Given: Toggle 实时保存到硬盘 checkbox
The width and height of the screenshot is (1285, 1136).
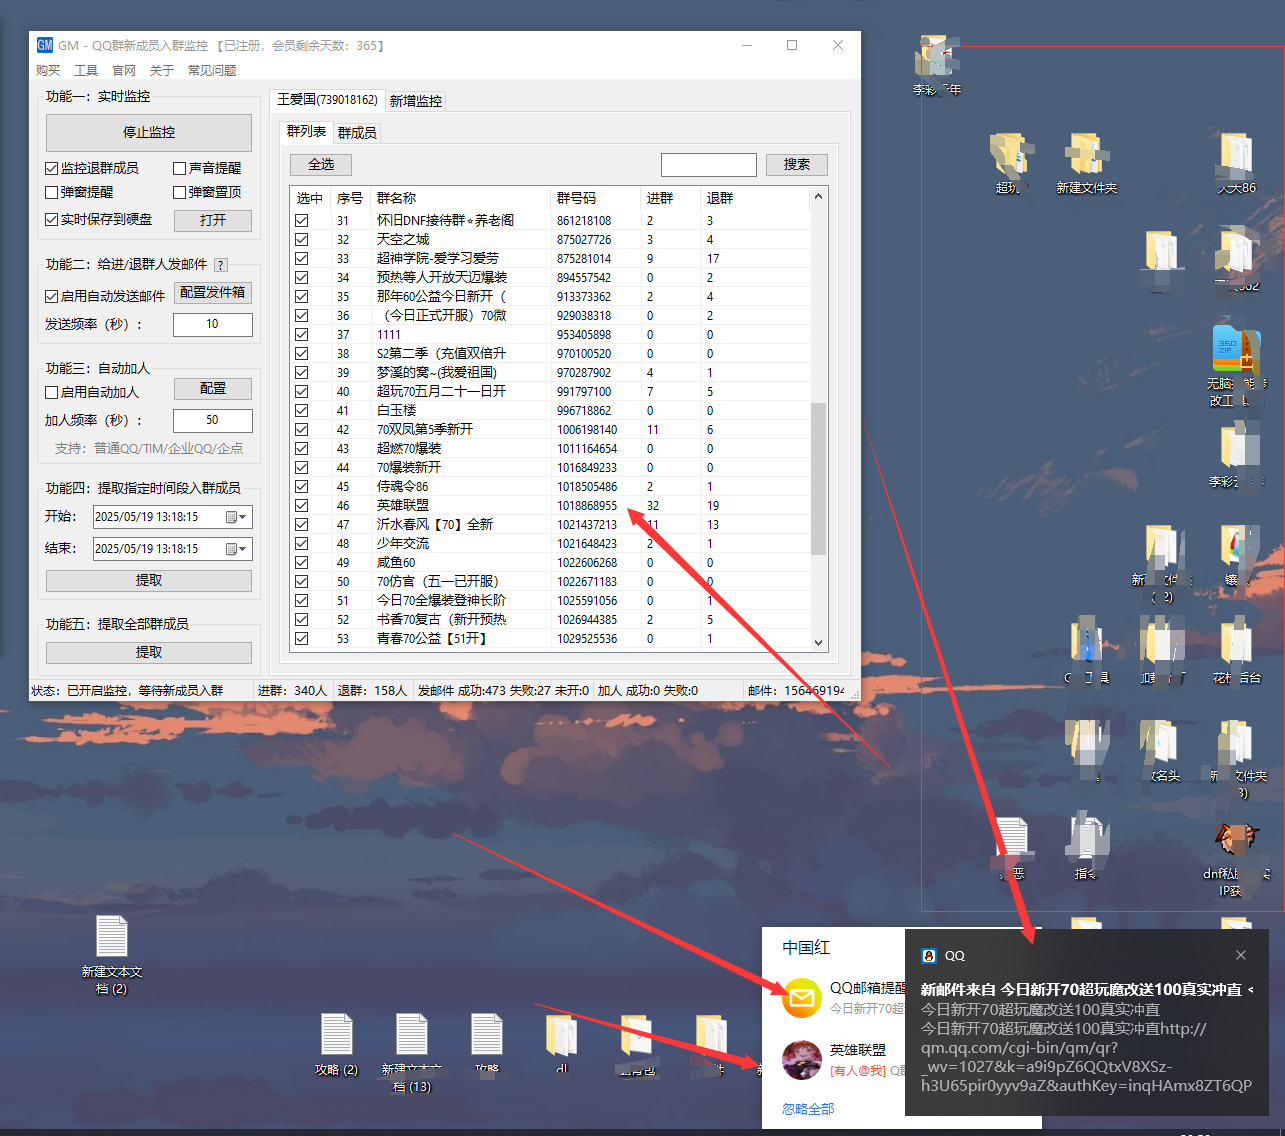Looking at the screenshot, I should [52, 220].
